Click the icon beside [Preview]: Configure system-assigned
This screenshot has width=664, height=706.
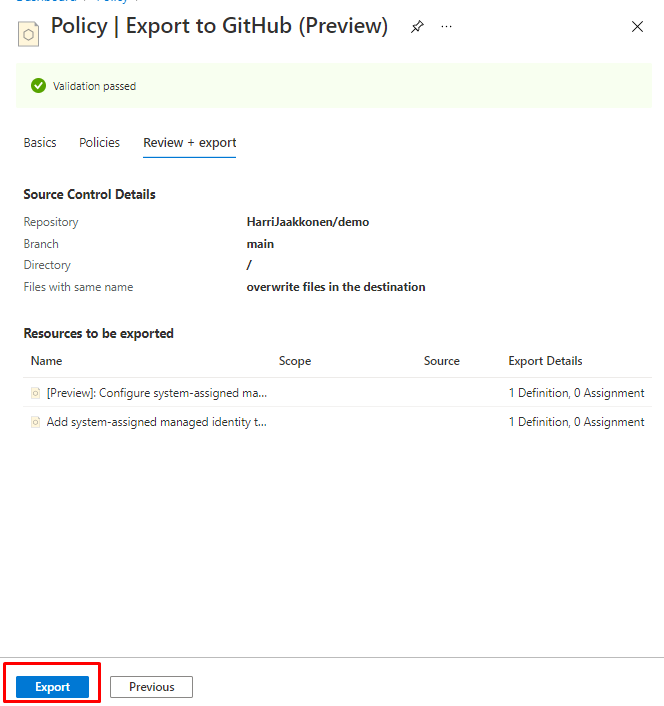point(36,393)
